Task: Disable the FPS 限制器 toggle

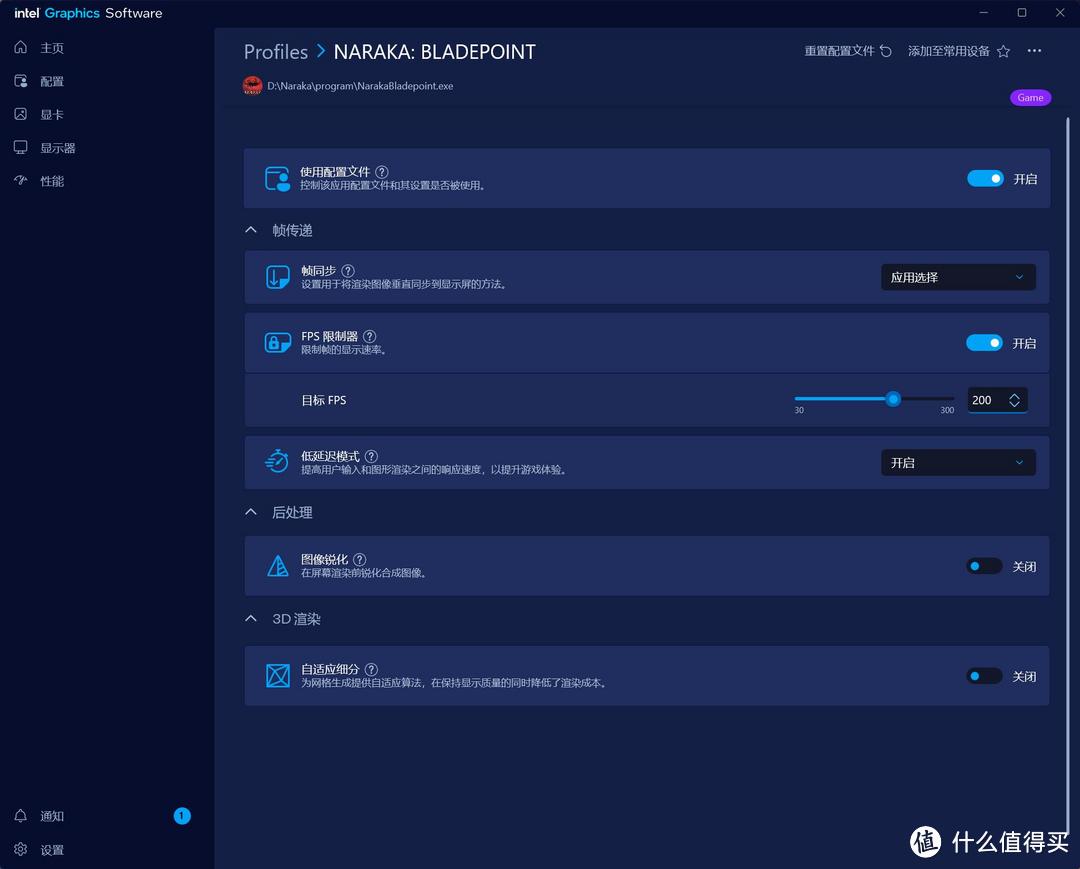Action: (x=984, y=343)
